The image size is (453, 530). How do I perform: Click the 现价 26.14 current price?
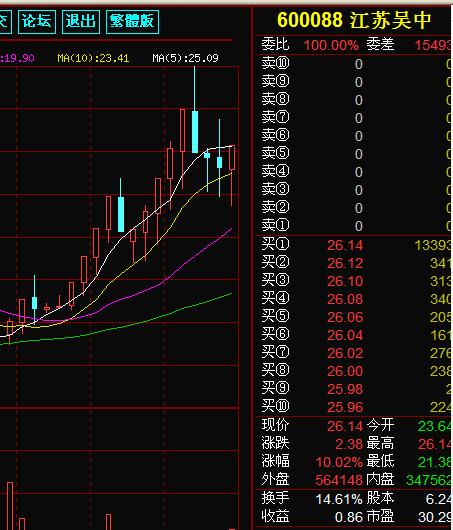(x=345, y=426)
